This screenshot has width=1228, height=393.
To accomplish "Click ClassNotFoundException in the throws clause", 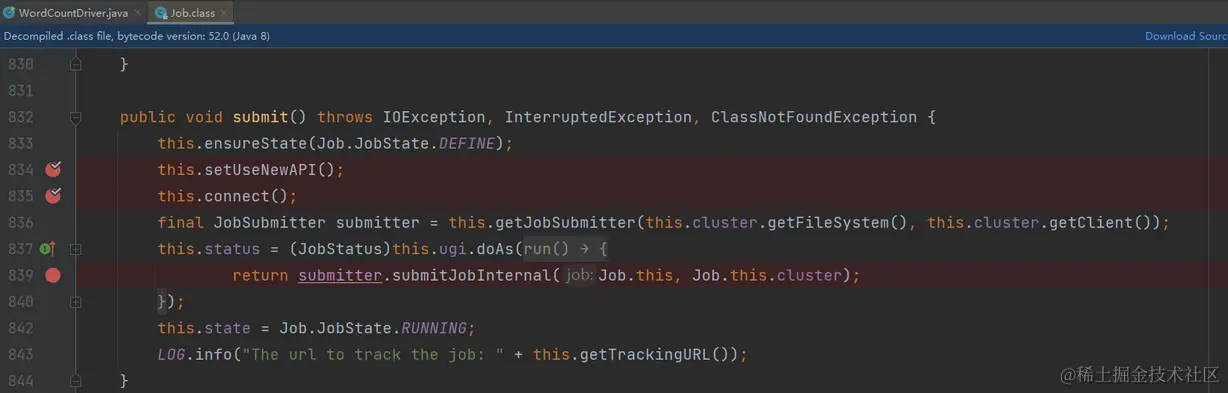I will click(814, 117).
